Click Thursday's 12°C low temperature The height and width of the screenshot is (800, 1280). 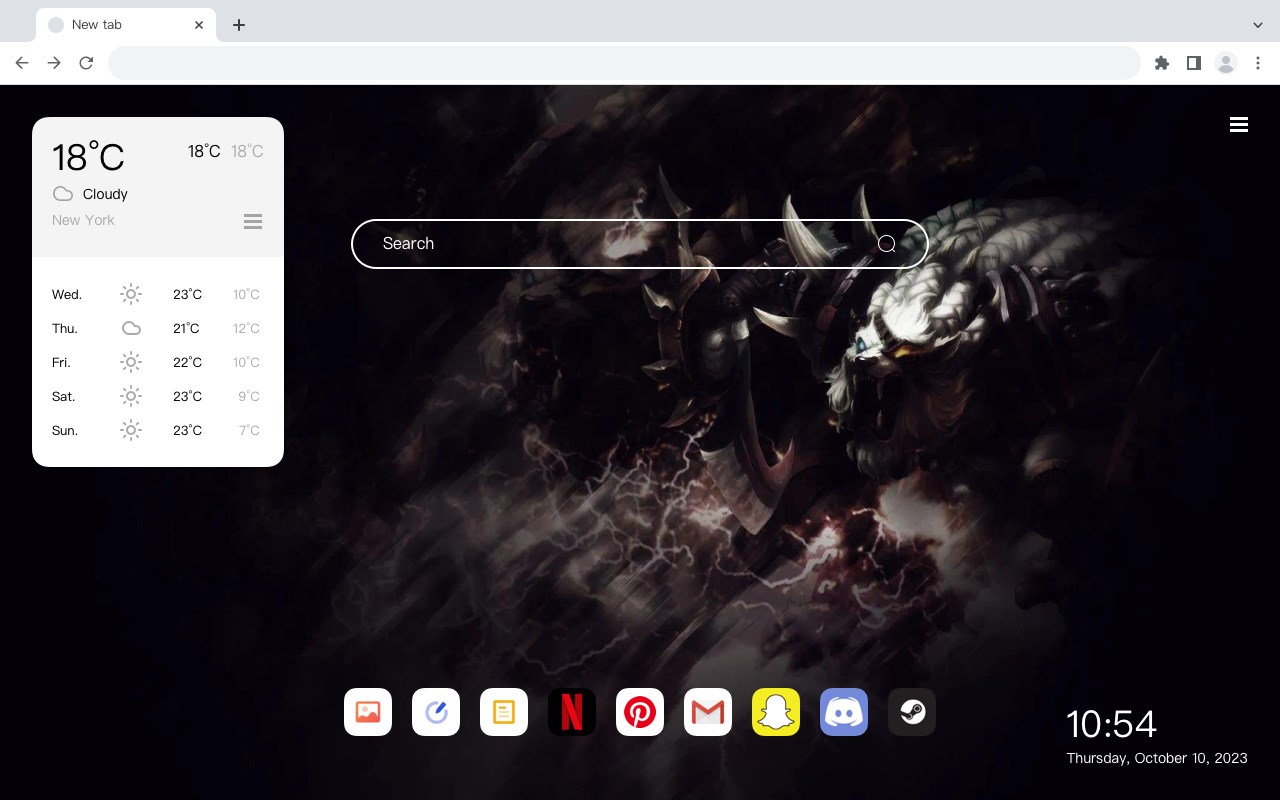click(x=246, y=328)
